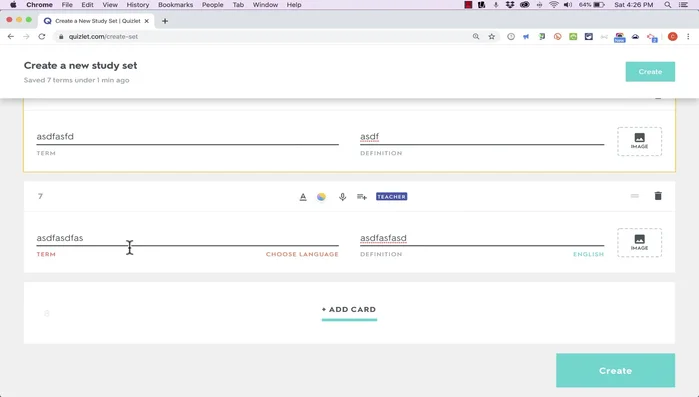Open the color highlight picker on card 7

(321, 196)
